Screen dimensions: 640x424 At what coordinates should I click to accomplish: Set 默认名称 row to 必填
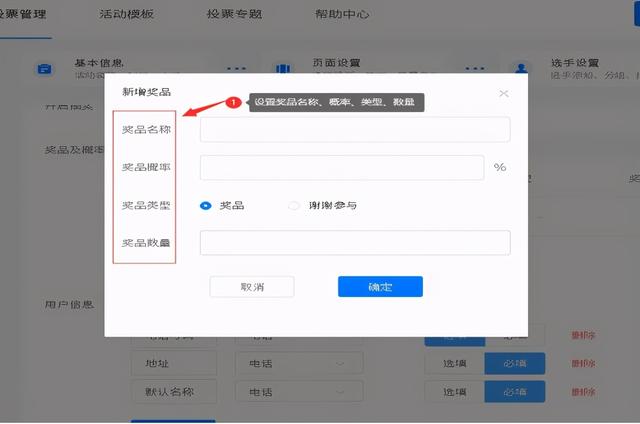pyautogui.click(x=515, y=392)
